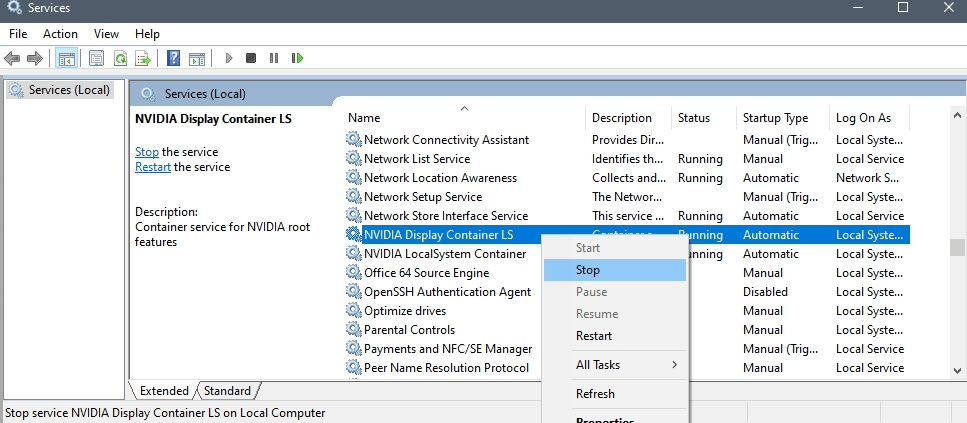Click gear icon of Network Store Interface Service
This screenshot has height=423, width=967.
(x=353, y=216)
